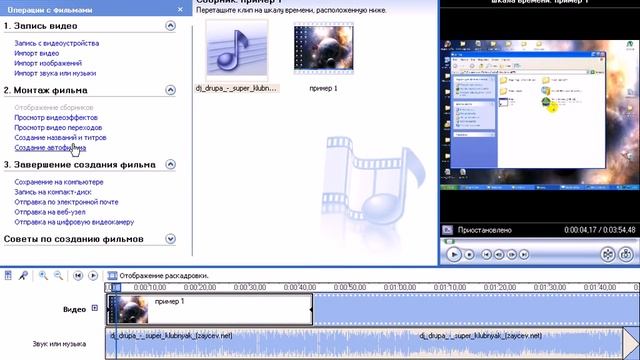Click the 0:01:00,00 mark on the ruler

(x=400, y=287)
